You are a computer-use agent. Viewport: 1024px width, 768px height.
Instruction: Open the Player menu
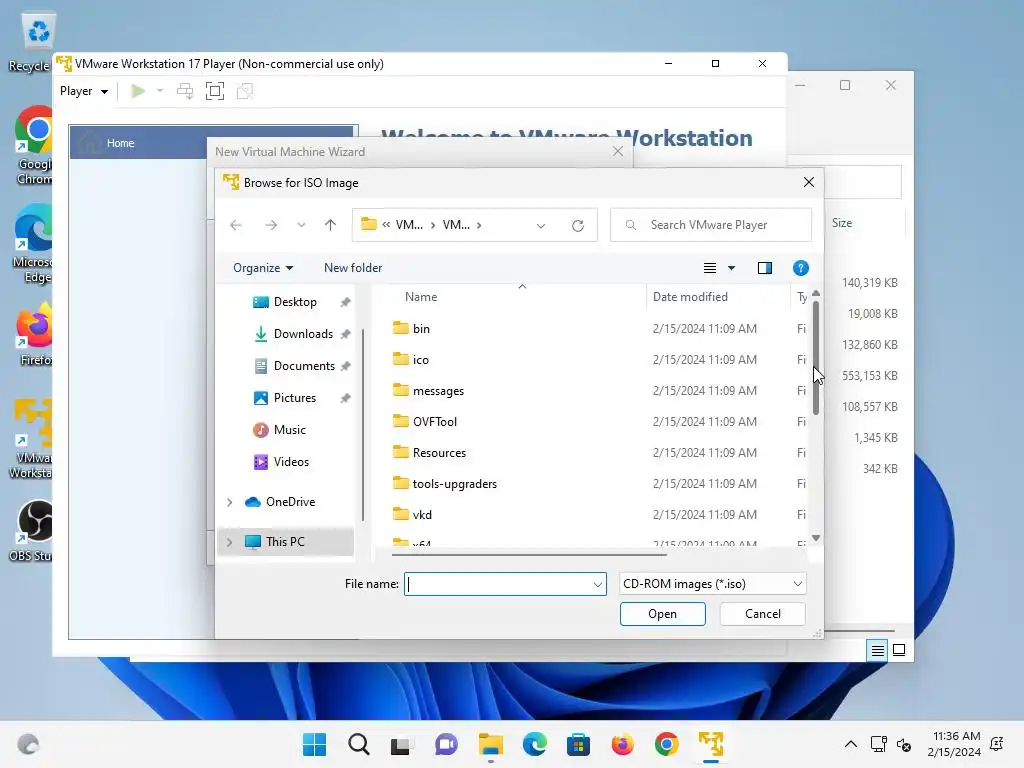pyautogui.click(x=84, y=91)
